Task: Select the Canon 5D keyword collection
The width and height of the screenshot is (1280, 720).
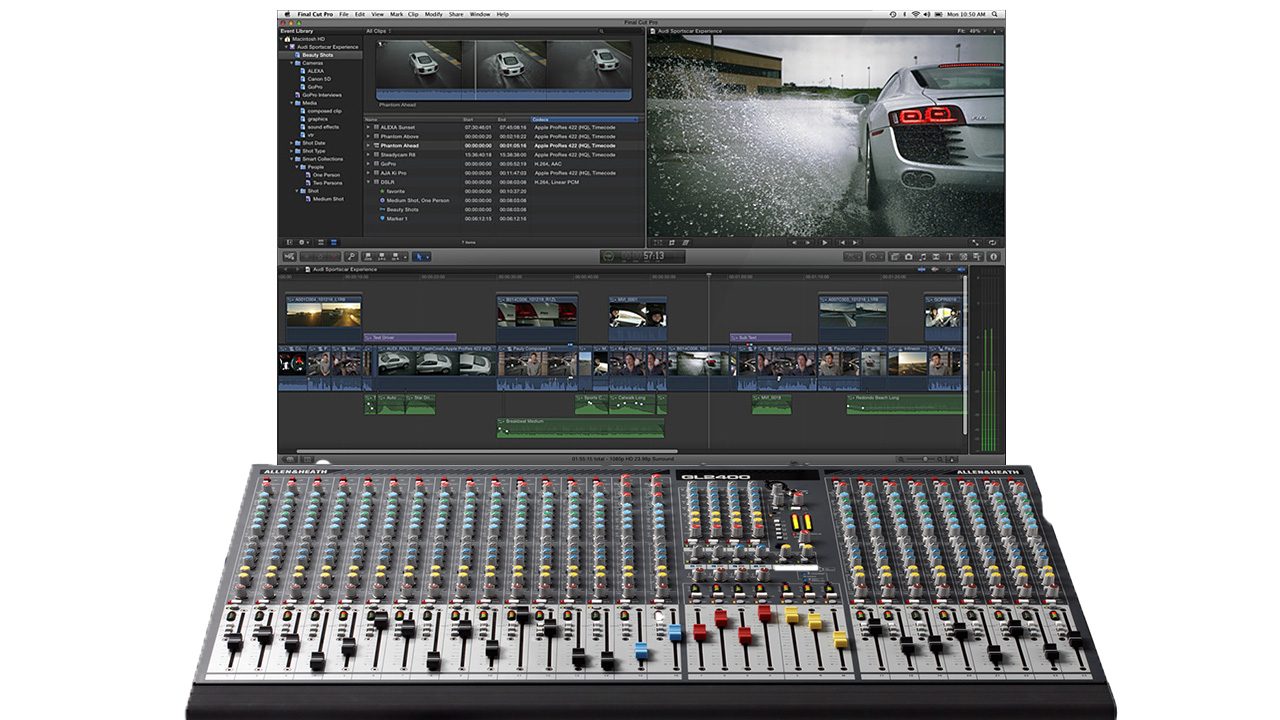Action: 318,79
